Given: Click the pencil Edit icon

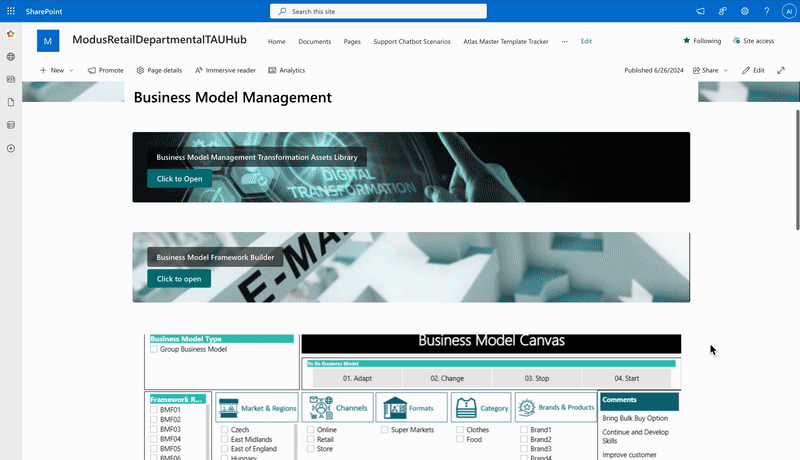Looking at the screenshot, I should coord(746,70).
